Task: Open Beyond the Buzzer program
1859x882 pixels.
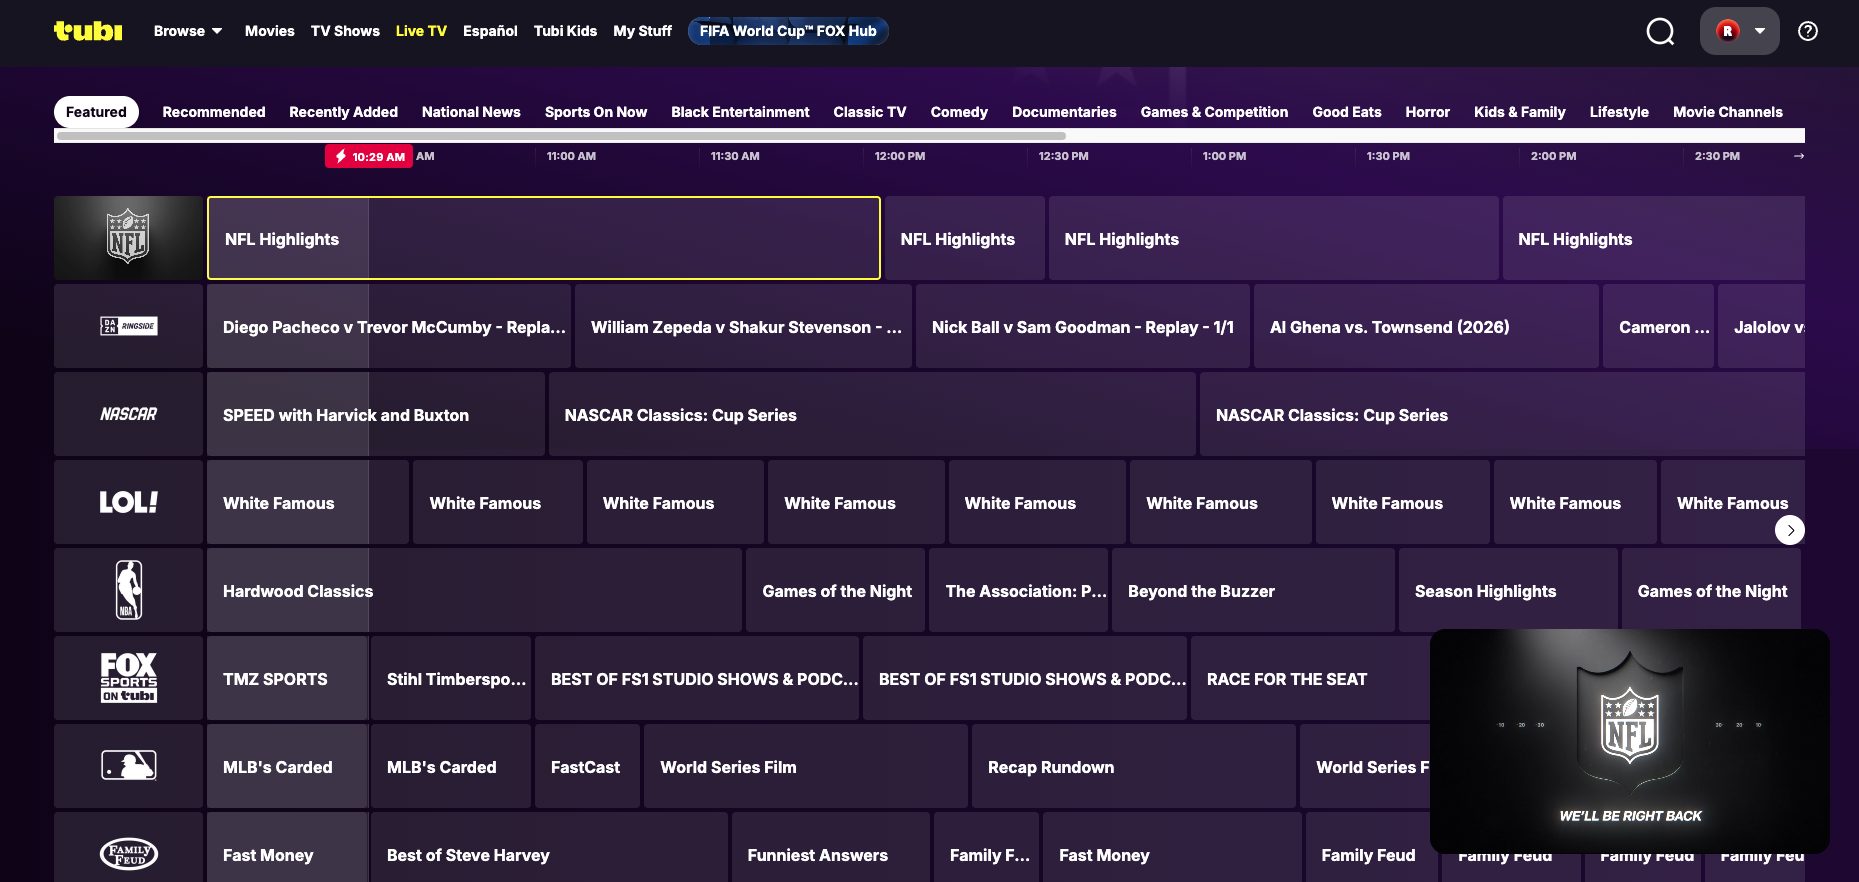Action: 1253,590
